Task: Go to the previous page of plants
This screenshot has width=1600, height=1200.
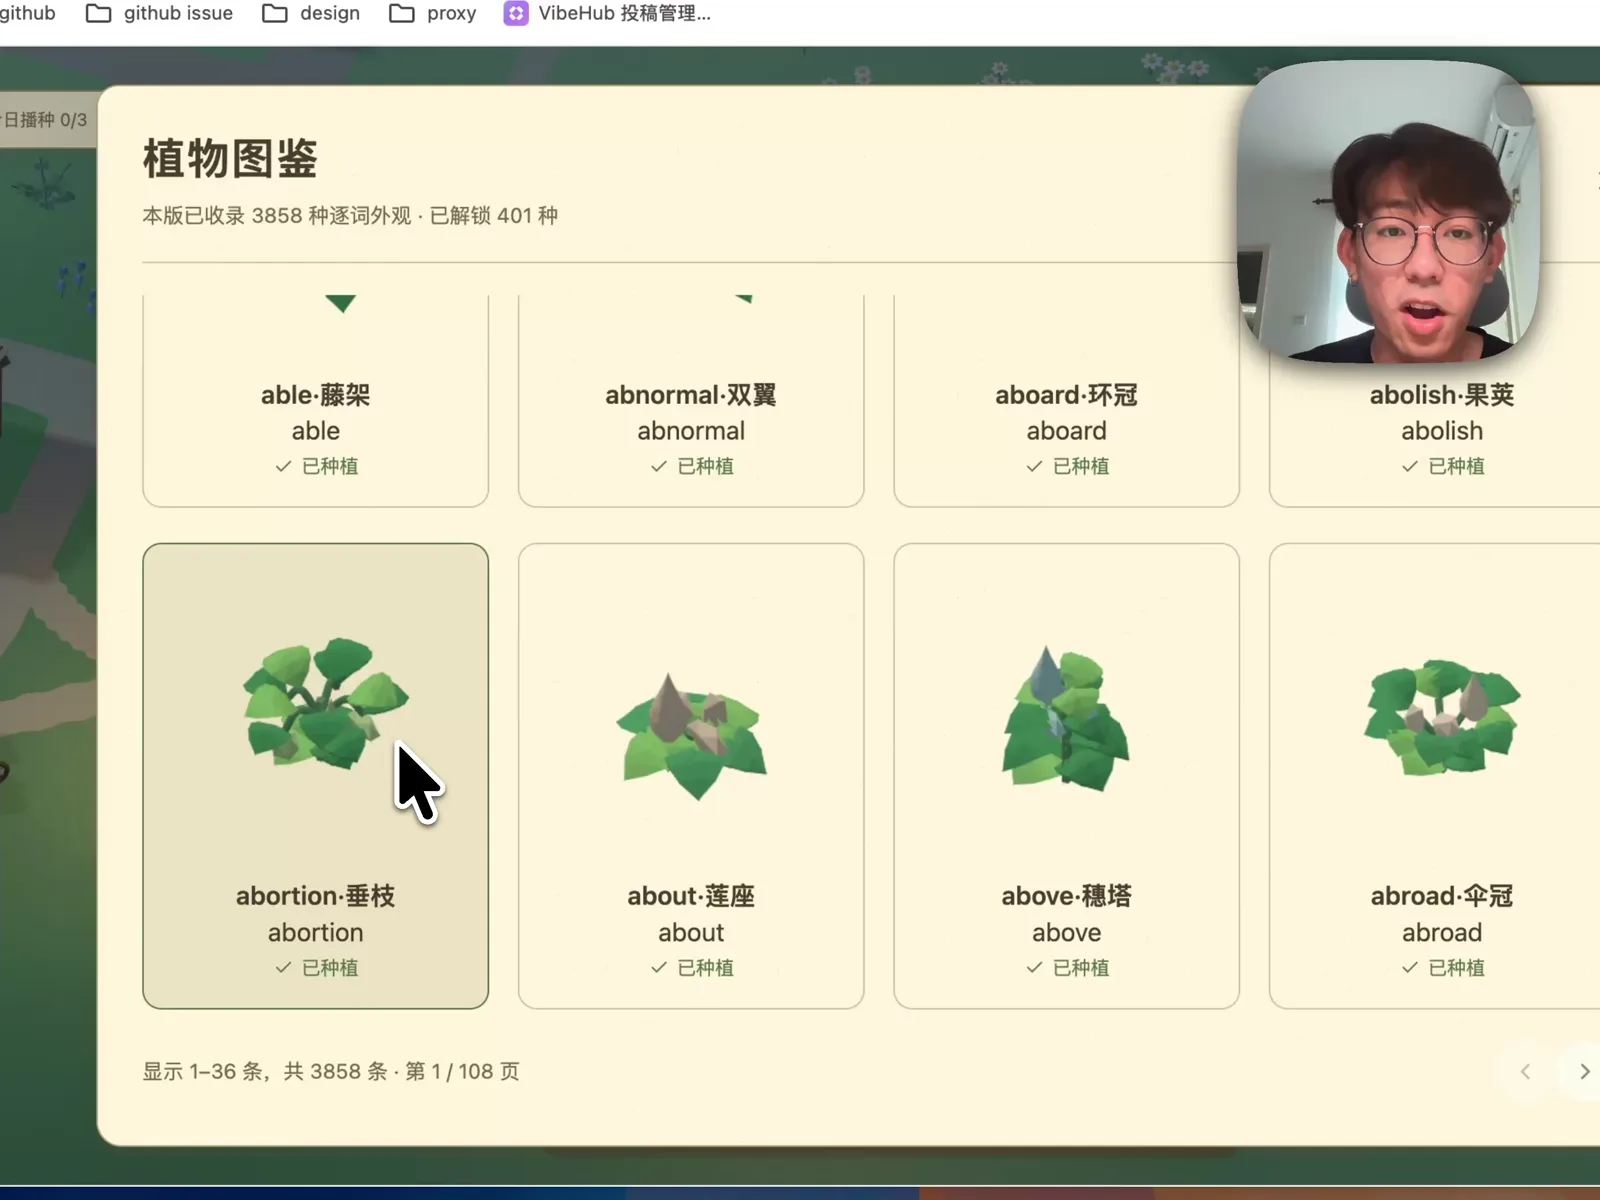Action: [x=1525, y=1071]
